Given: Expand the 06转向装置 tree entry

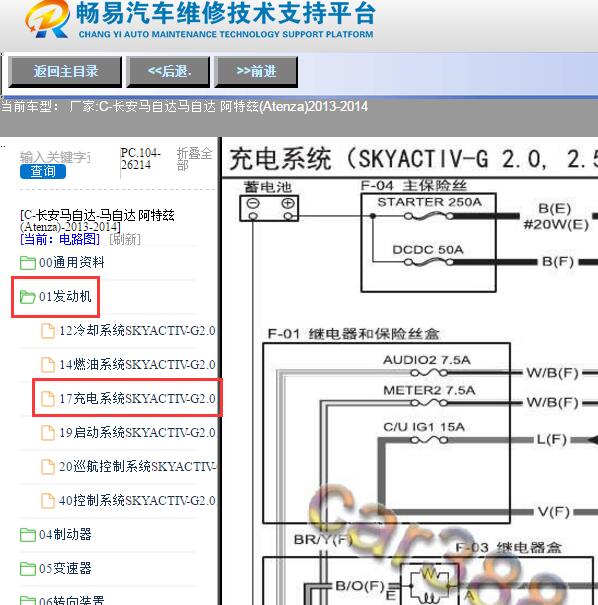Looking at the screenshot, I should coord(72,600).
